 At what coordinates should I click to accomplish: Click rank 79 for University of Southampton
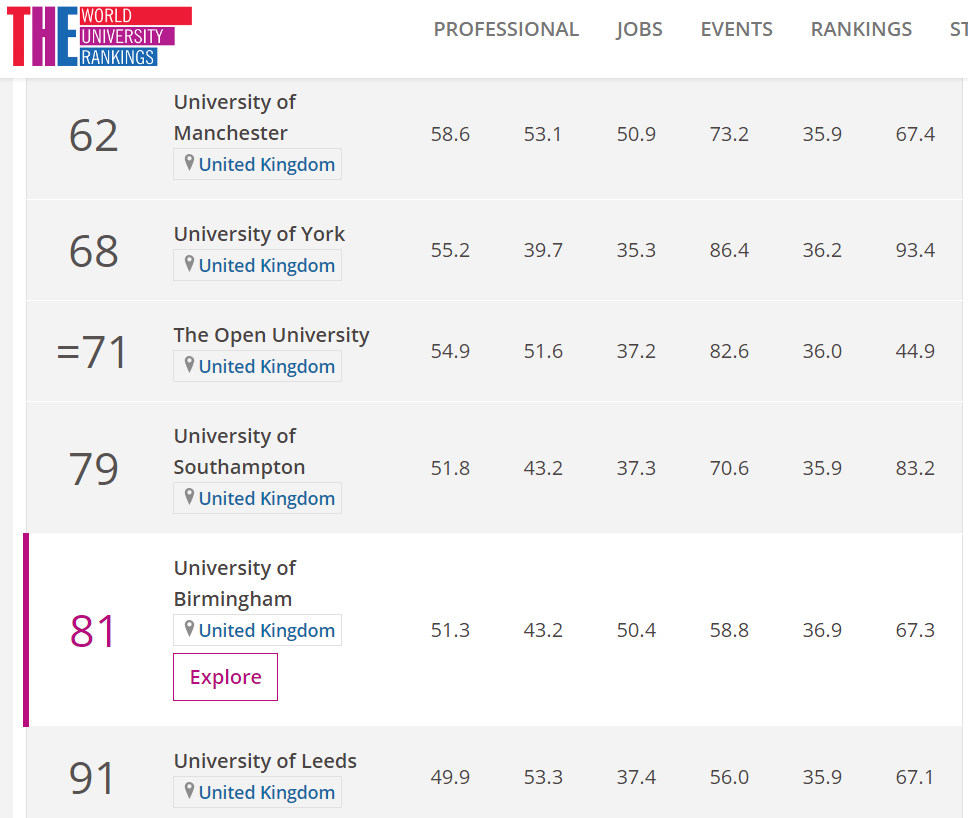(x=93, y=469)
